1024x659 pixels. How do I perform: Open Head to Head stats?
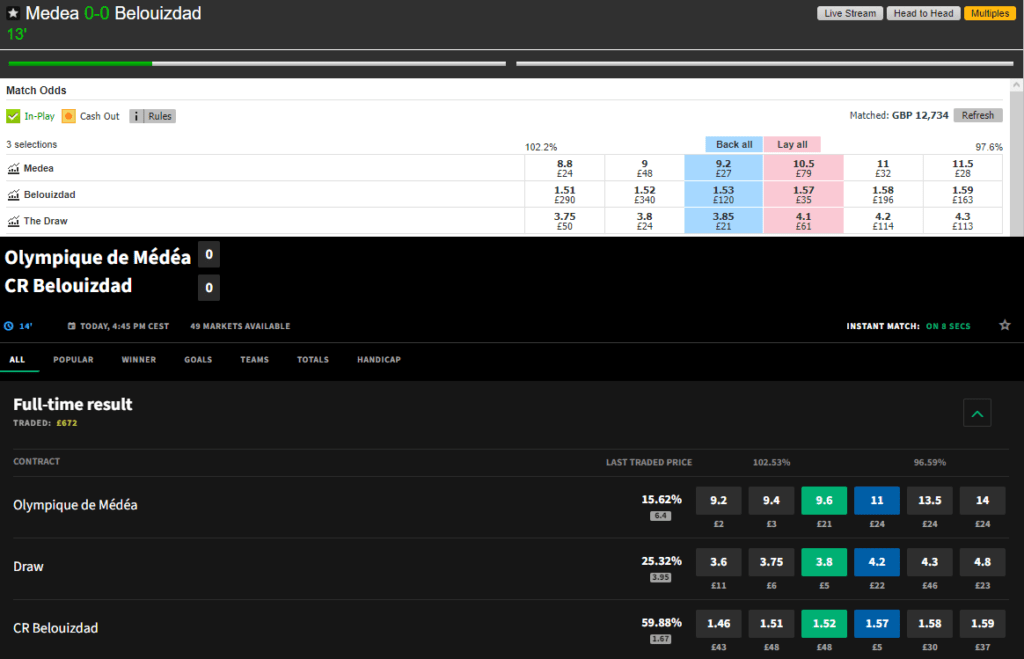tap(923, 13)
